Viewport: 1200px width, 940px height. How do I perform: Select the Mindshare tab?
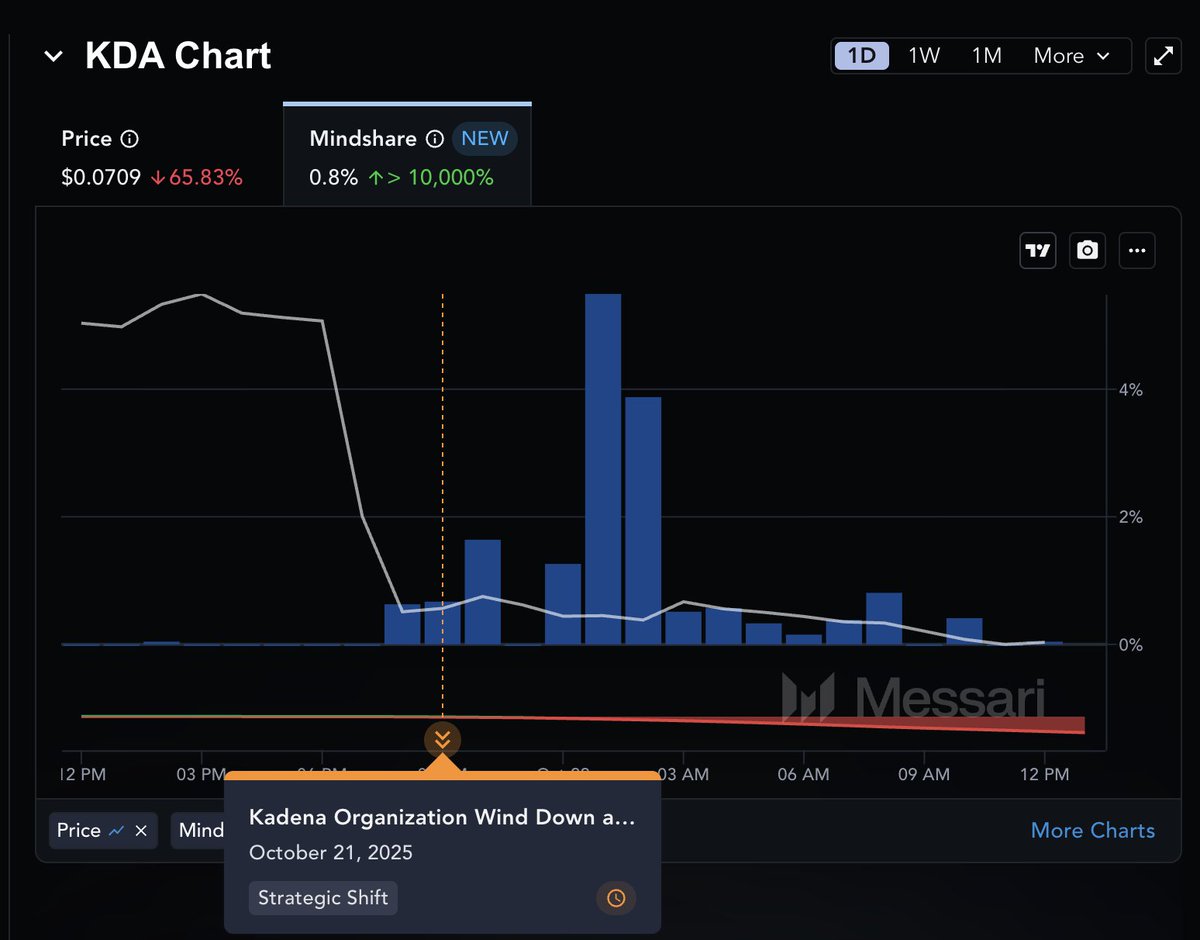tap(407, 156)
